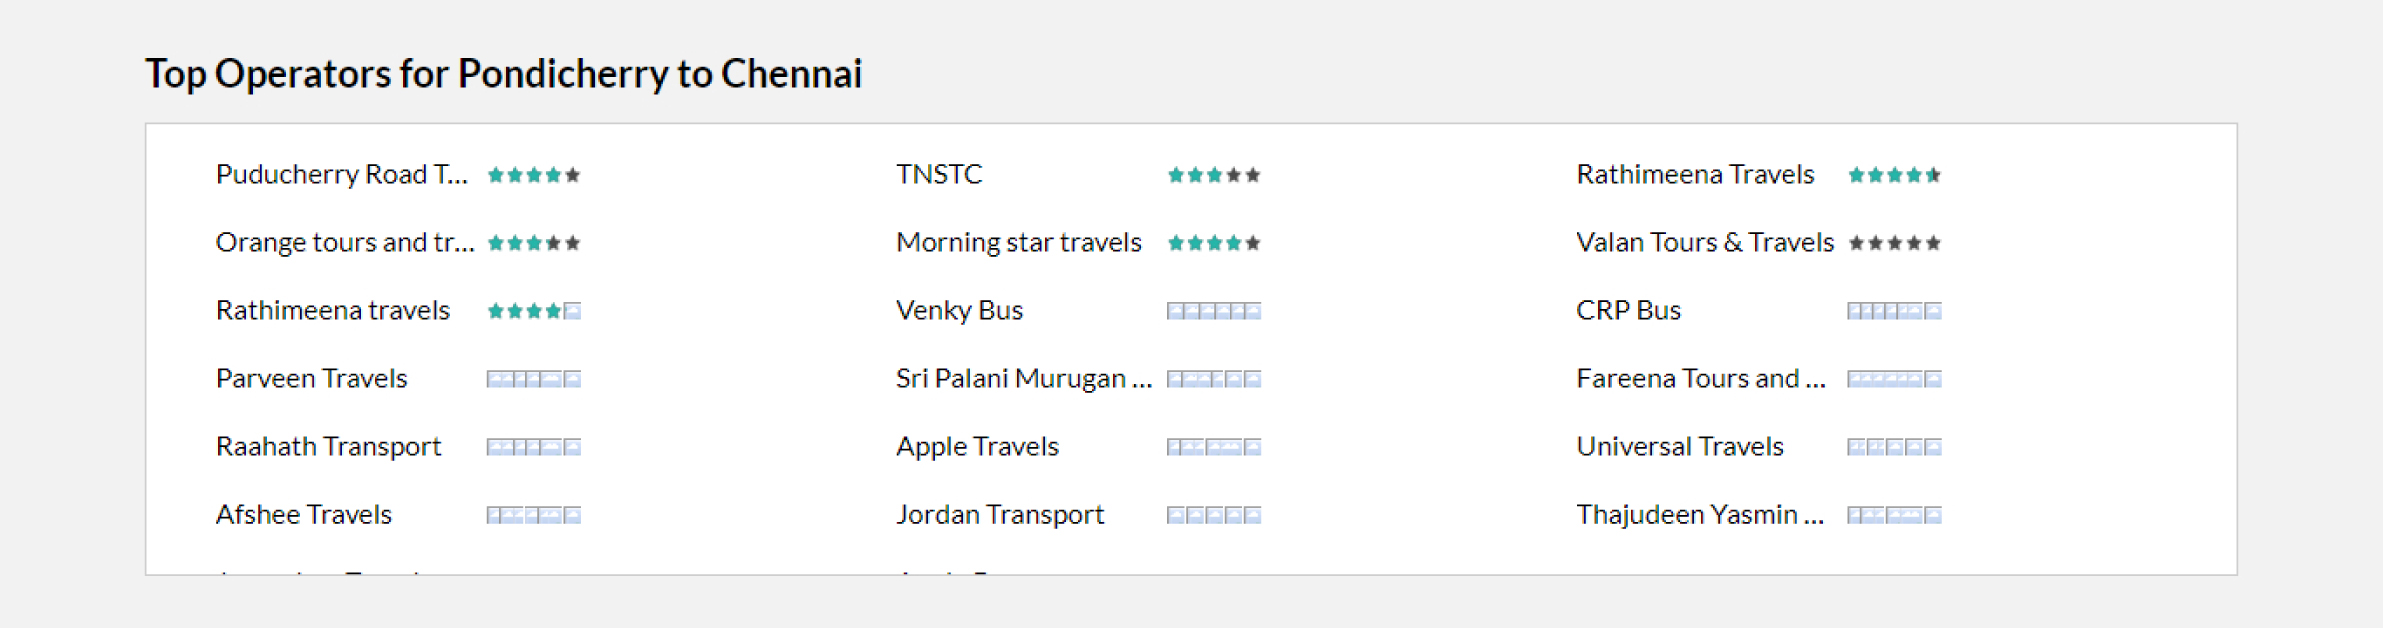Open Sri Palani Murugan ... operator page
This screenshot has width=2383, height=628.
(1024, 378)
